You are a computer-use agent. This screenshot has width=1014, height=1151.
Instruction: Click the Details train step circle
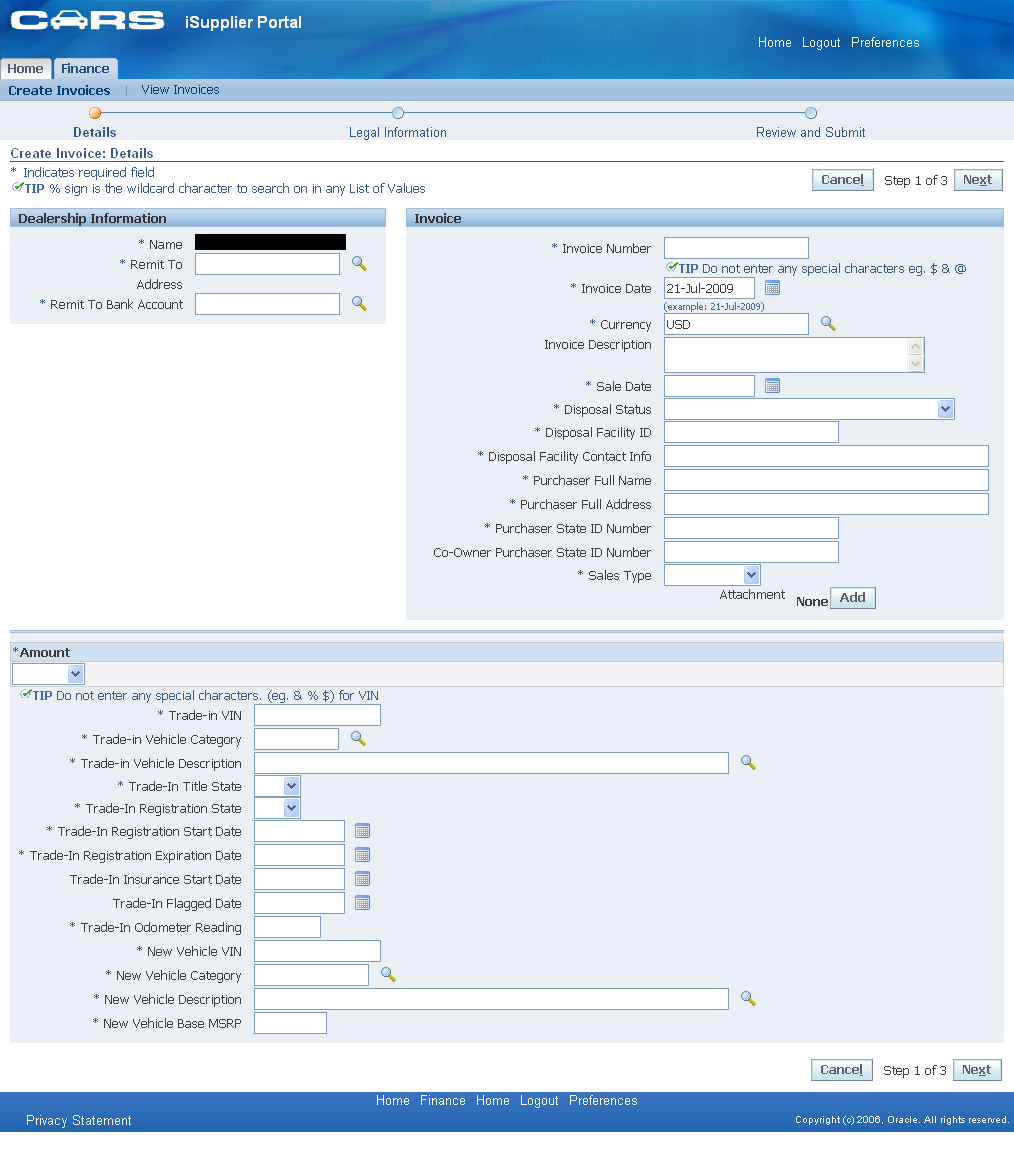point(95,113)
